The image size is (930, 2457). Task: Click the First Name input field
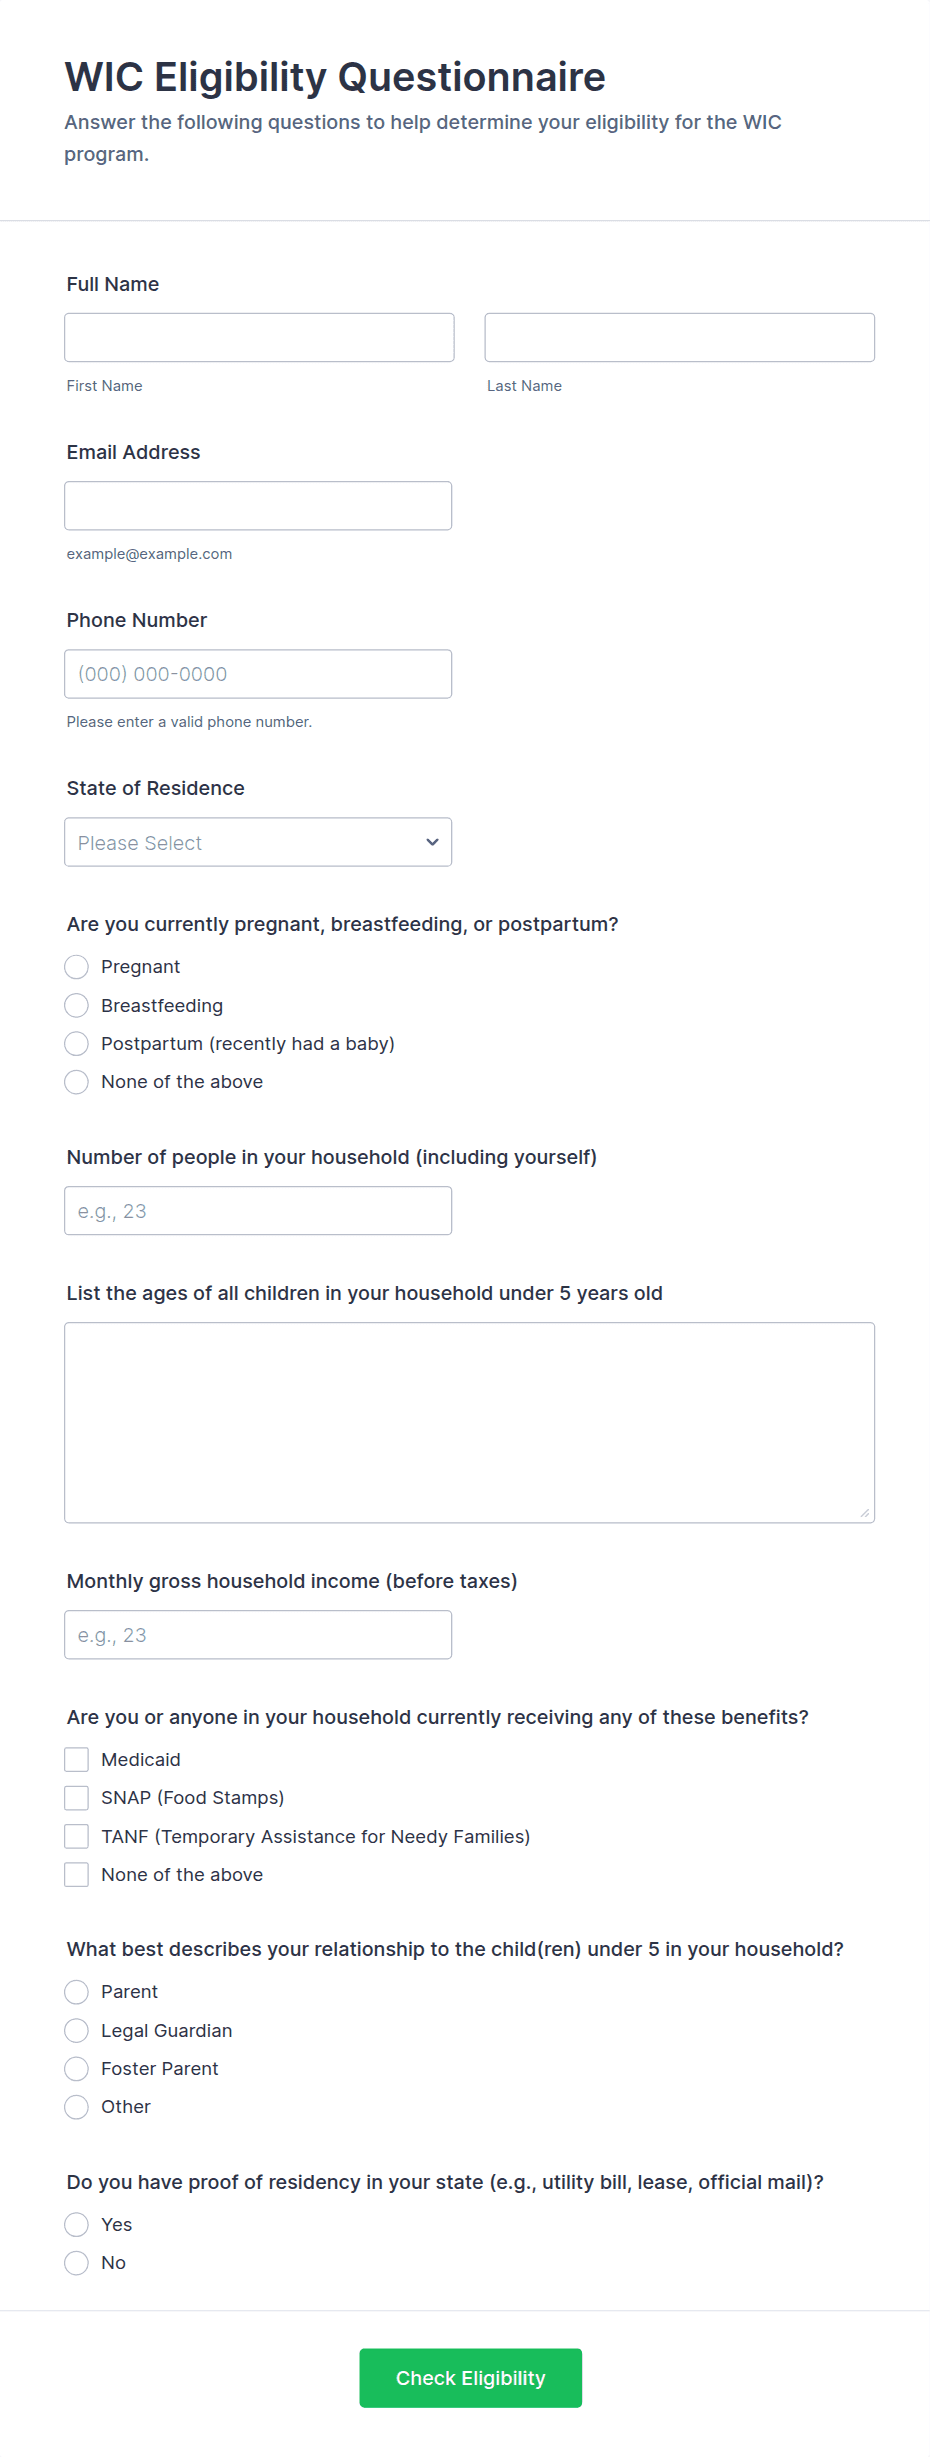pos(259,337)
